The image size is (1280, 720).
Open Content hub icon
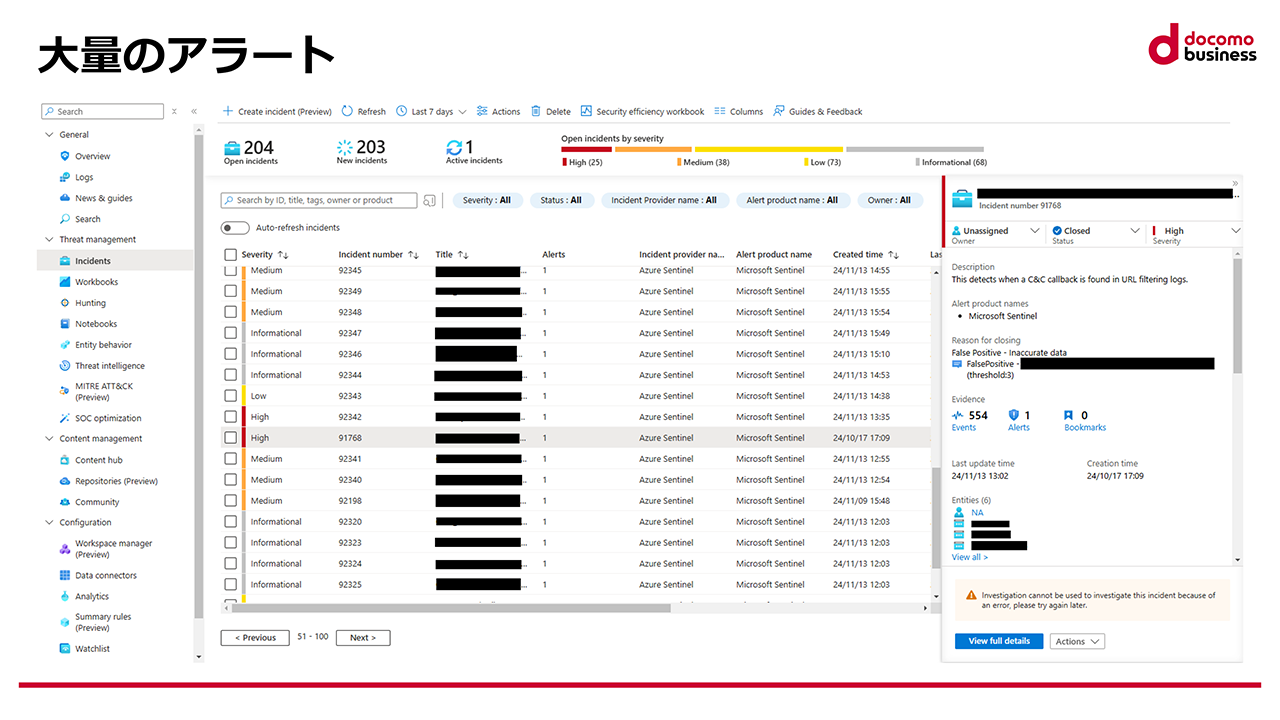pyautogui.click(x=65, y=460)
